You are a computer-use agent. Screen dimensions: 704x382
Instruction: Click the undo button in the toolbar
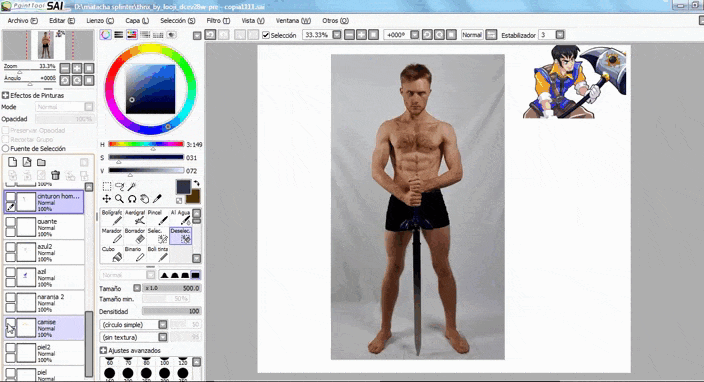pyautogui.click(x=210, y=35)
